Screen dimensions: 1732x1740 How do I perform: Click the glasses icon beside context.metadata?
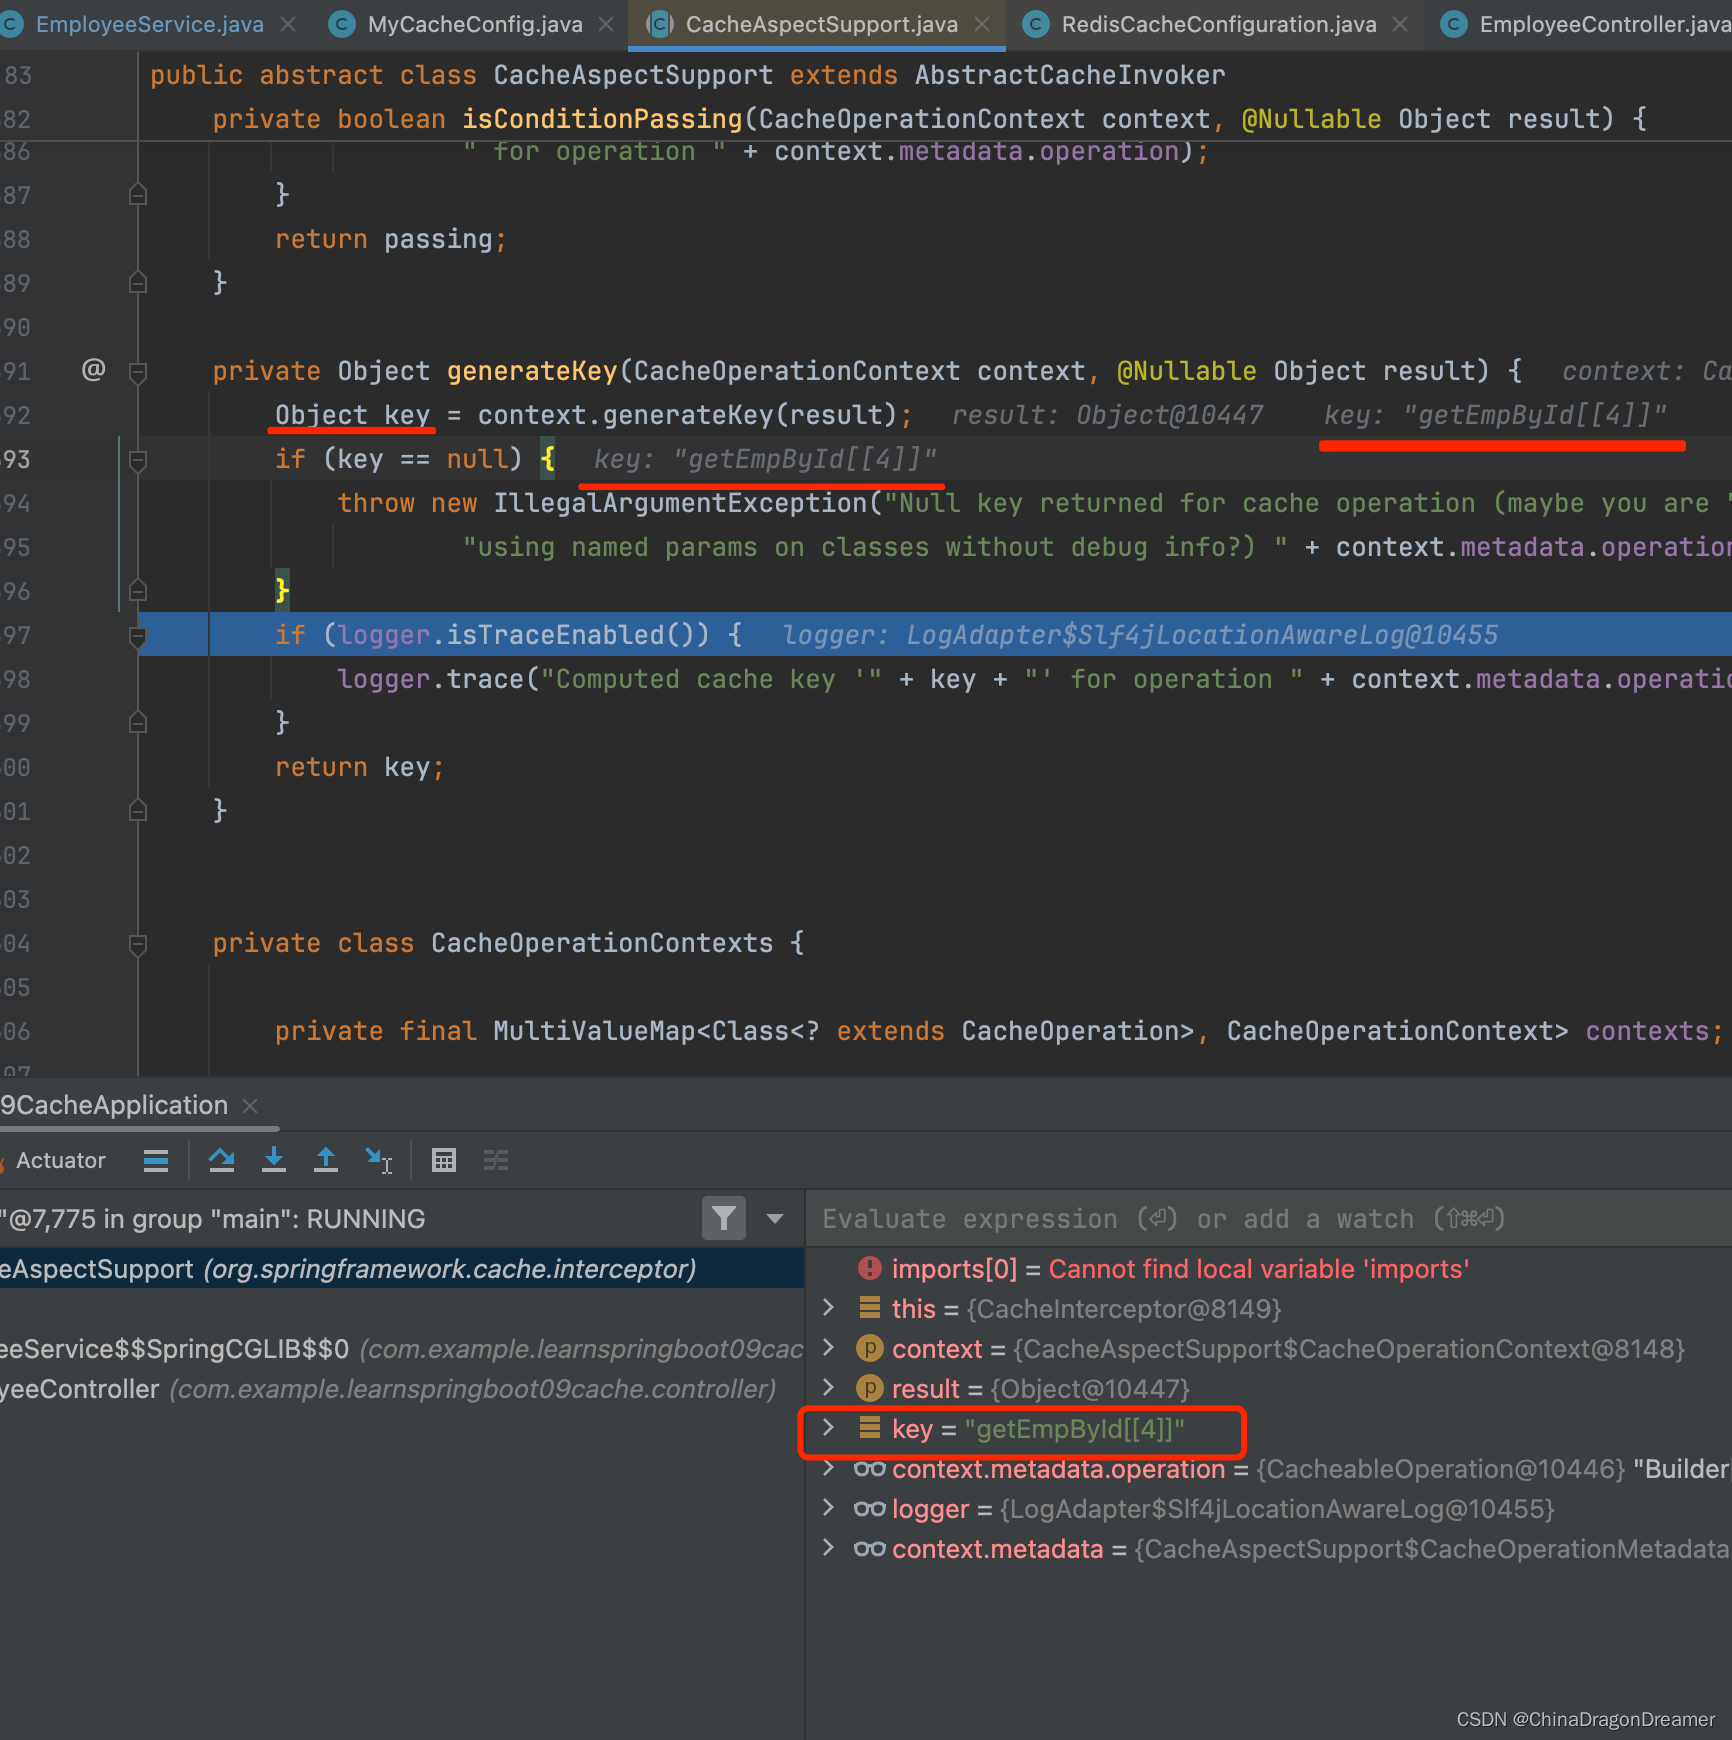[x=869, y=1548]
